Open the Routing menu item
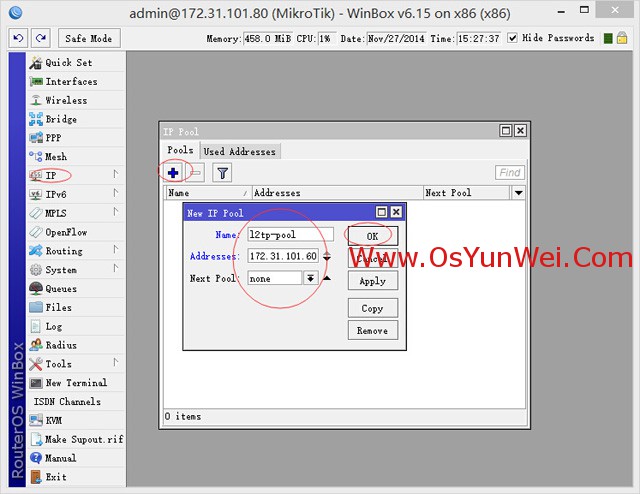The image size is (640, 494). [x=76, y=251]
